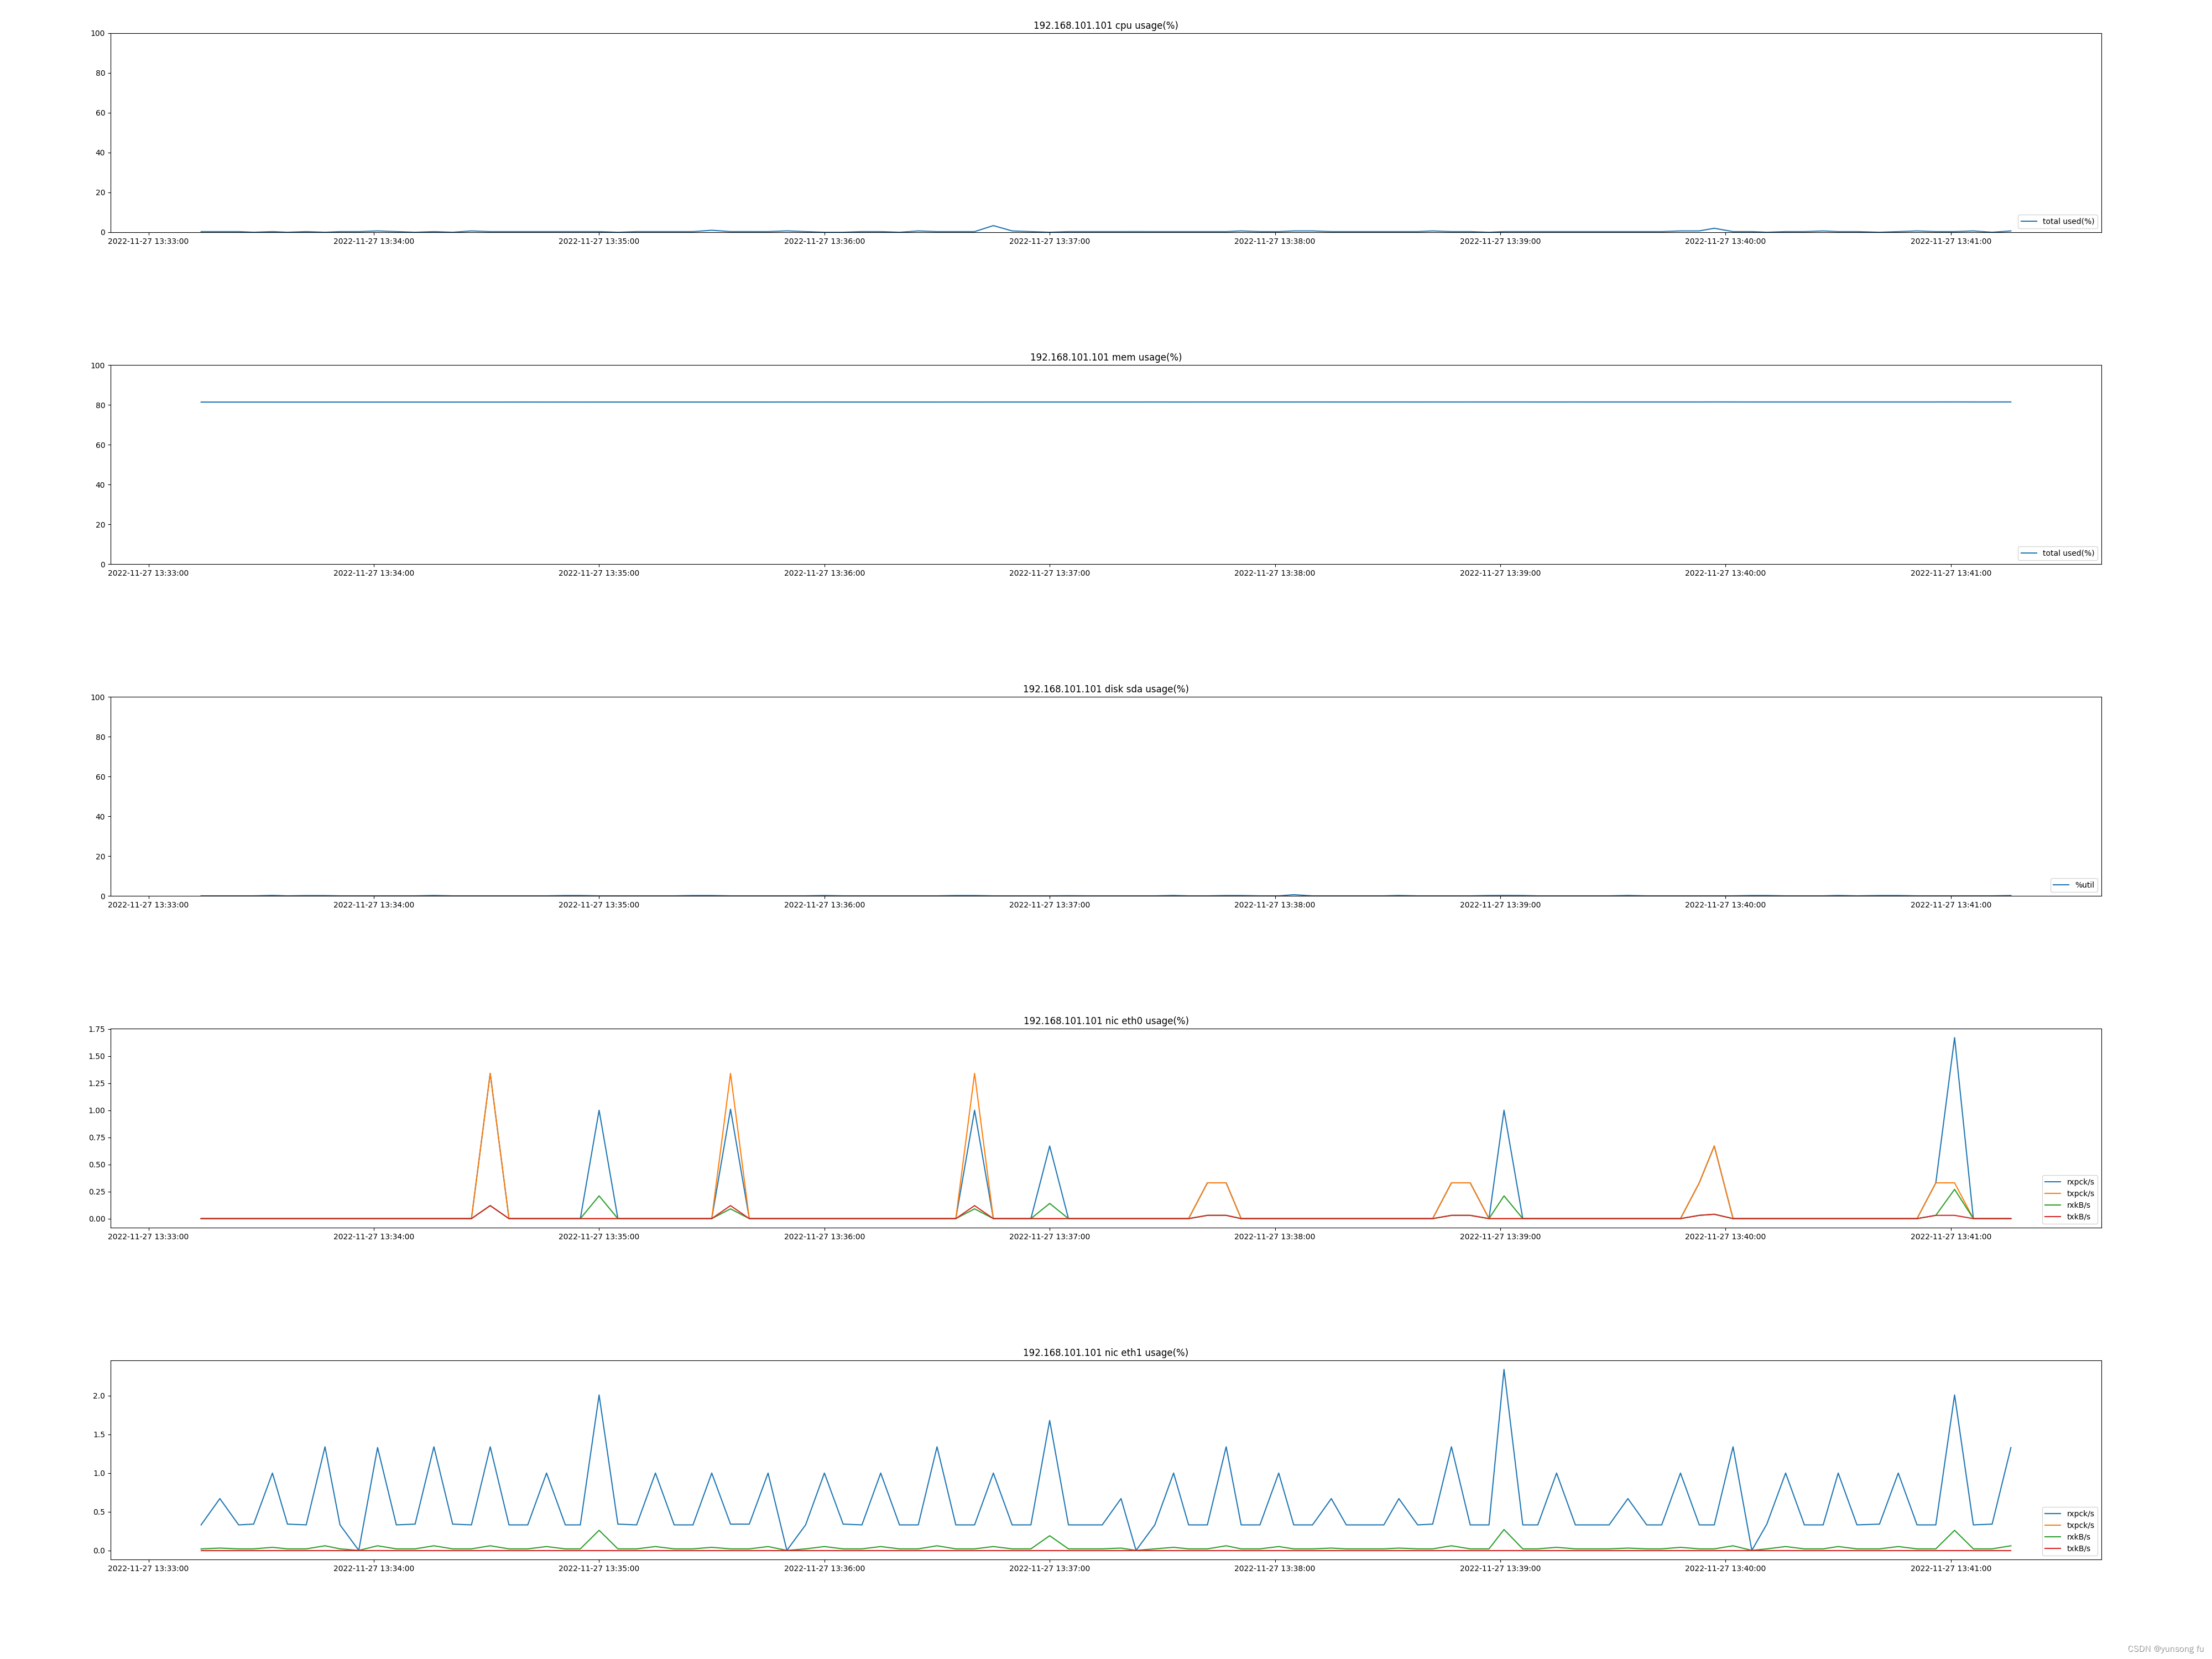Click the '1.75' y-axis label on eth0 chart
The image size is (2212, 1659).
[x=96, y=1029]
